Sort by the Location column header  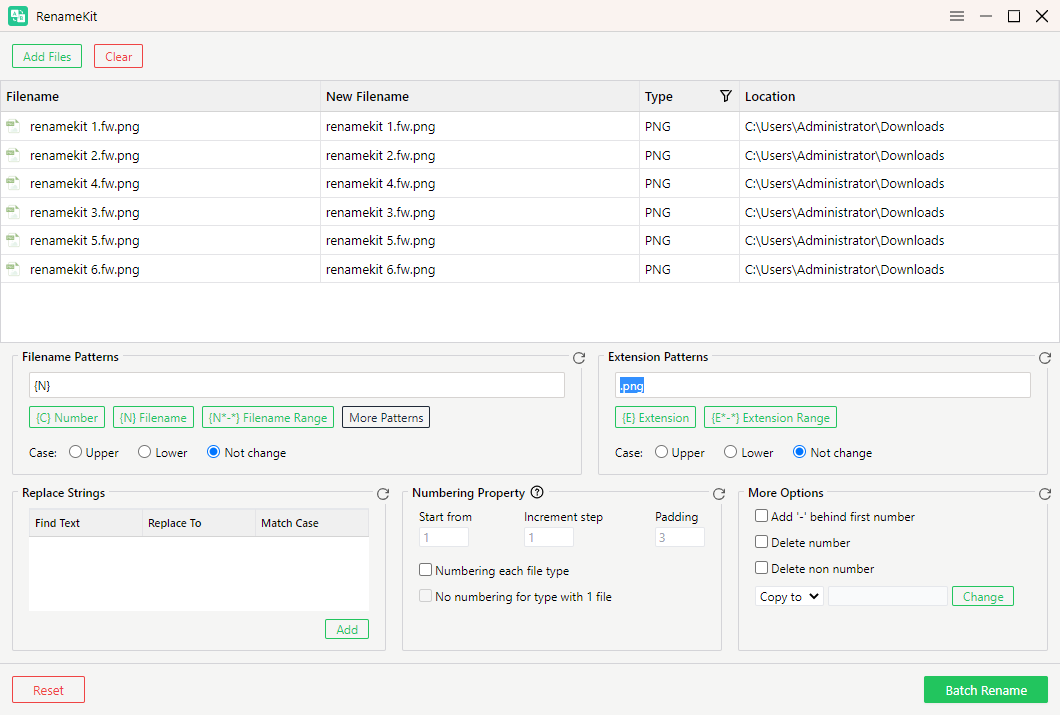click(899, 97)
